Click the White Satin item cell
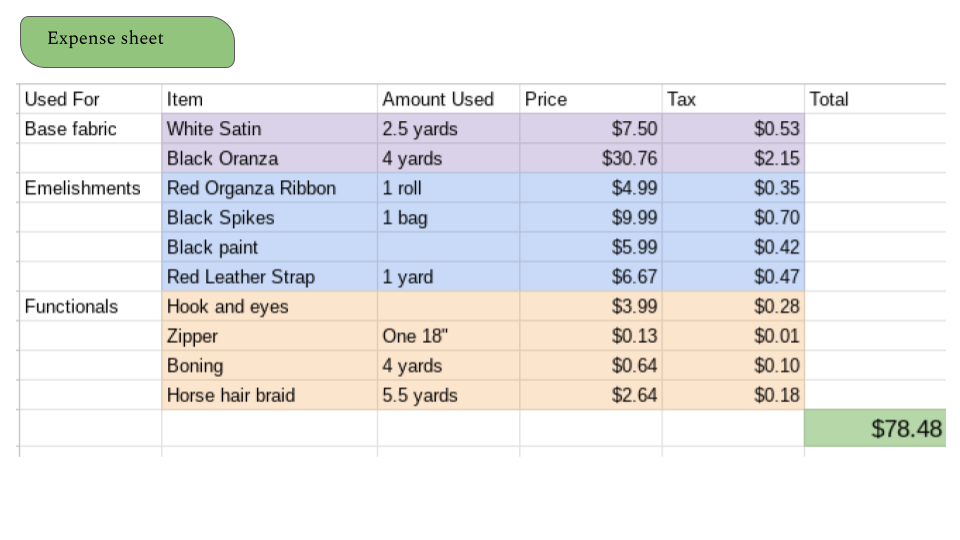The image size is (960, 540). [x=269, y=129]
